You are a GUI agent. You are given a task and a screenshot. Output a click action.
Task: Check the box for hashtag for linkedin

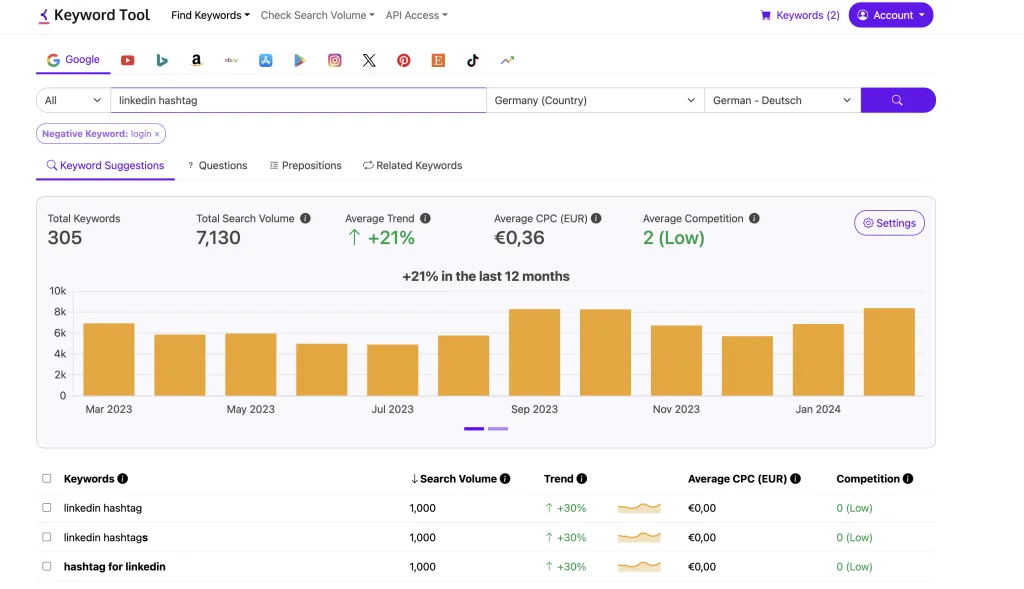click(x=46, y=566)
